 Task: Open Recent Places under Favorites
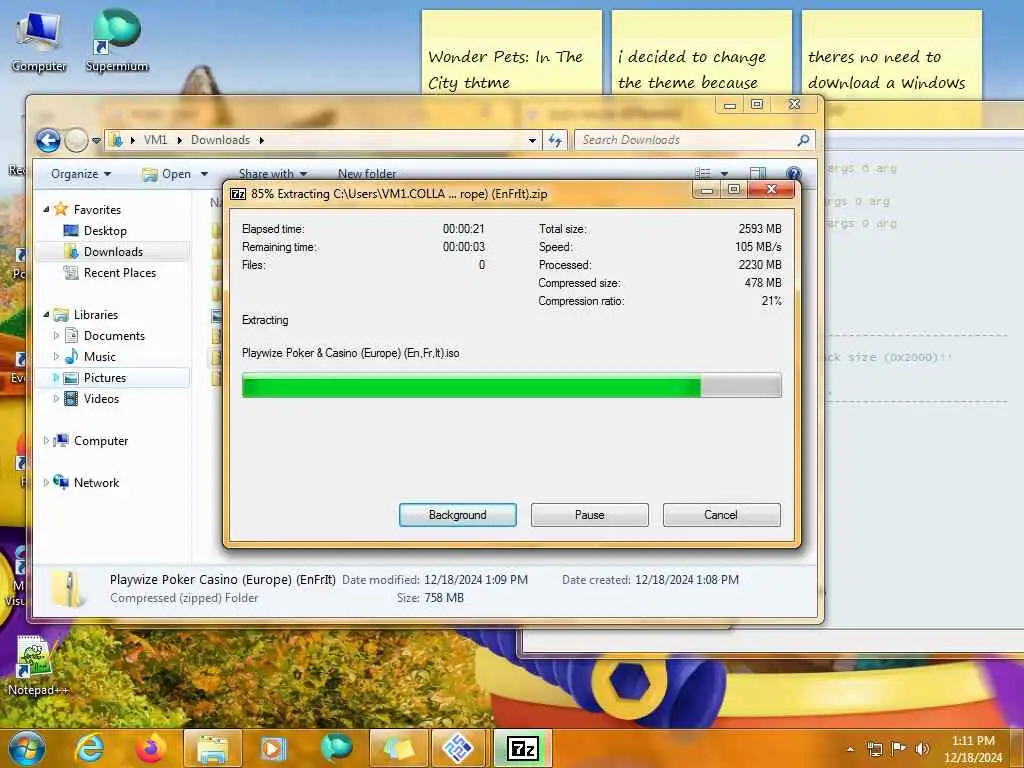[120, 272]
